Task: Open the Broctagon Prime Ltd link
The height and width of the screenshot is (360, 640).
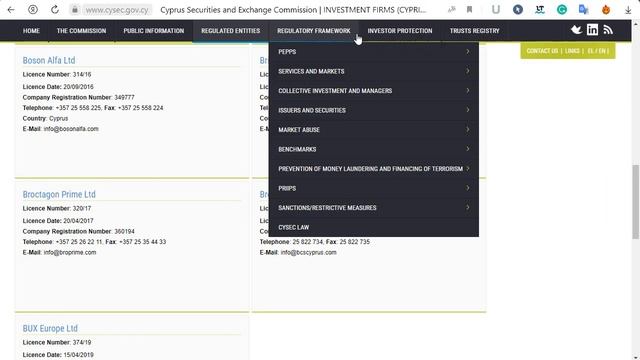Action: click(x=59, y=194)
